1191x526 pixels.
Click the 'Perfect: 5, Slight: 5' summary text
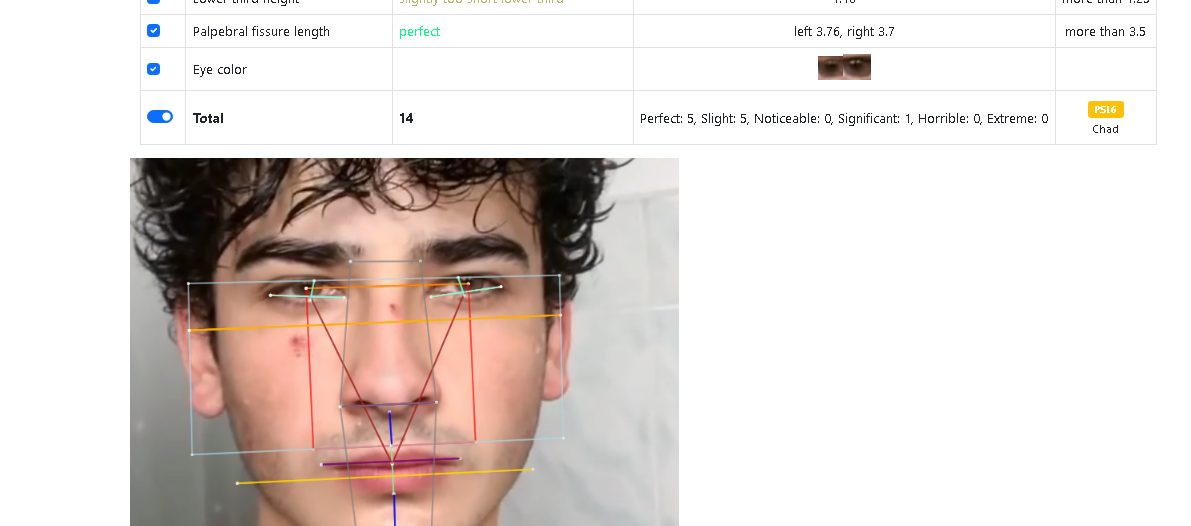click(x=693, y=118)
